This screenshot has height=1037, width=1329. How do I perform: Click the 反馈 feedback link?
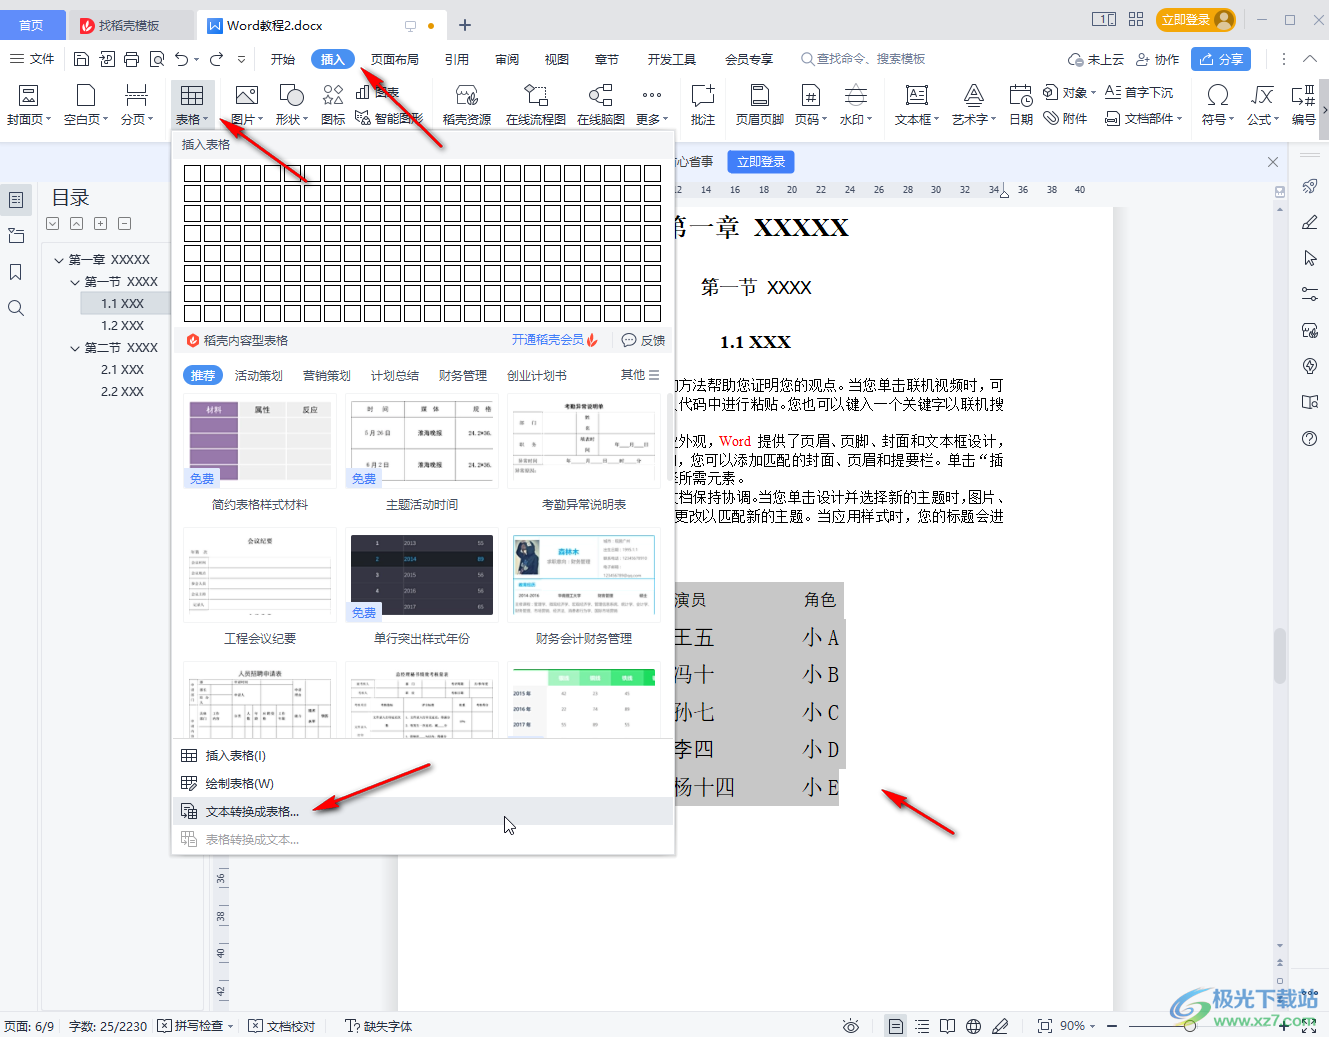pos(643,340)
